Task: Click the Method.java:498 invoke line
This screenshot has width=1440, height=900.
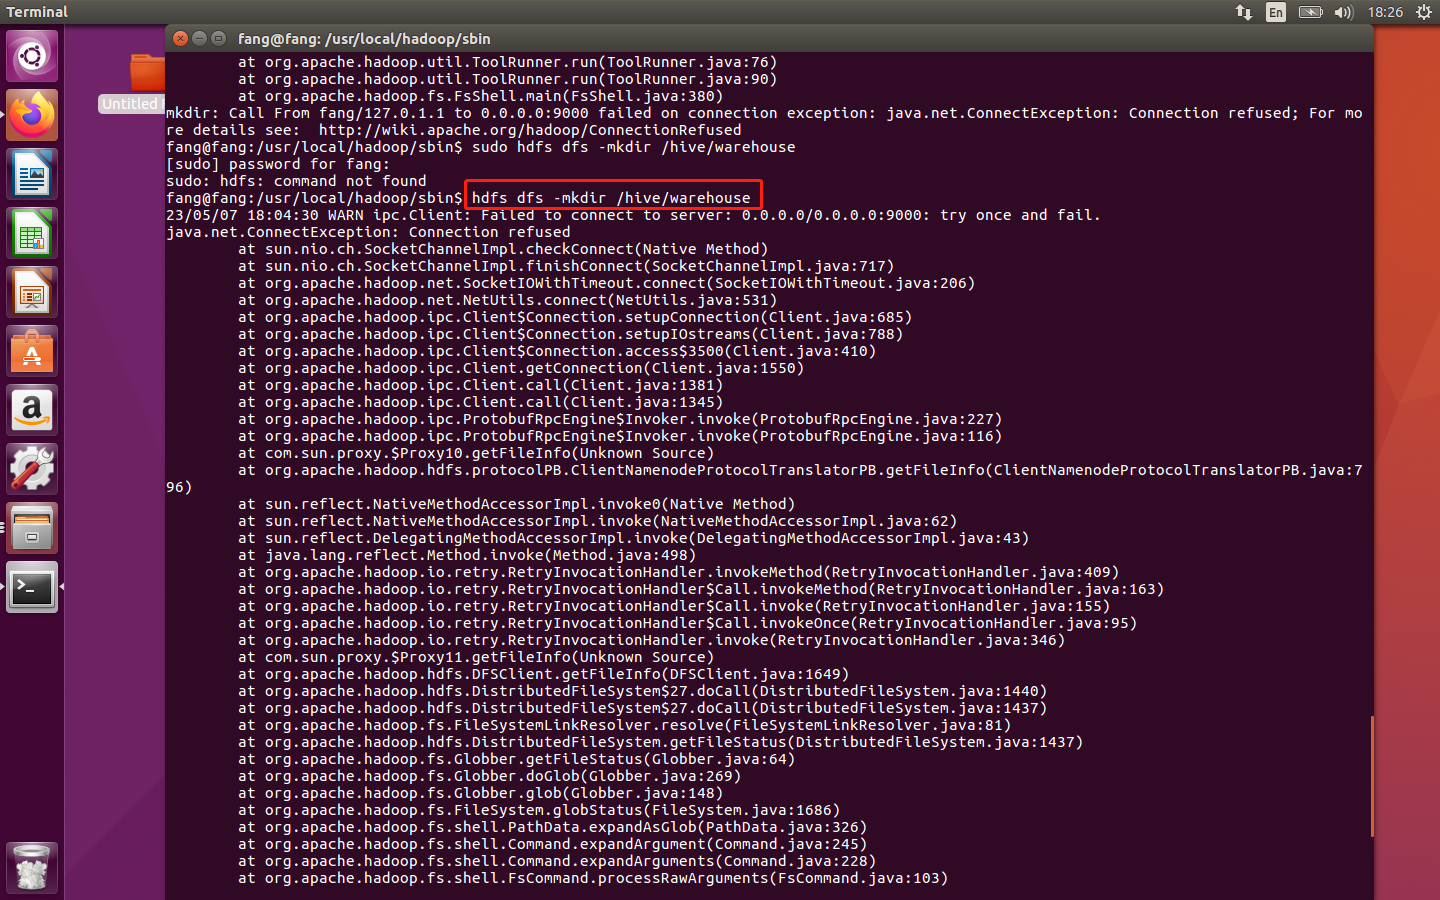Action: point(467,555)
